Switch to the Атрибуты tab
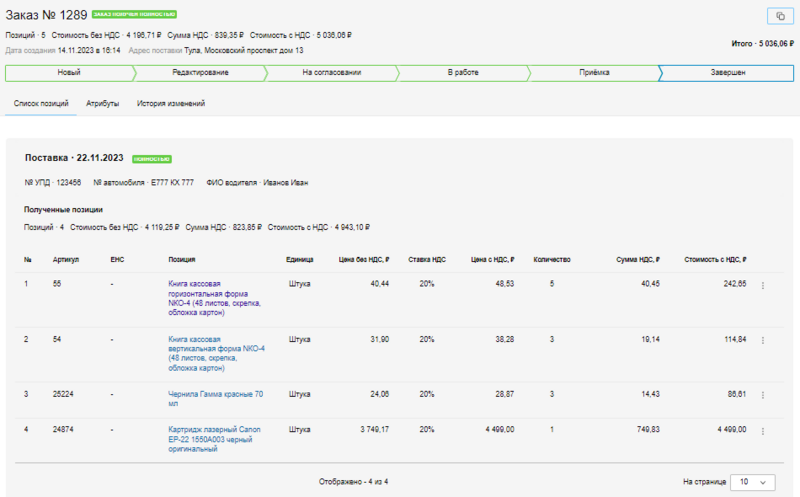800x497 pixels. coord(102,104)
